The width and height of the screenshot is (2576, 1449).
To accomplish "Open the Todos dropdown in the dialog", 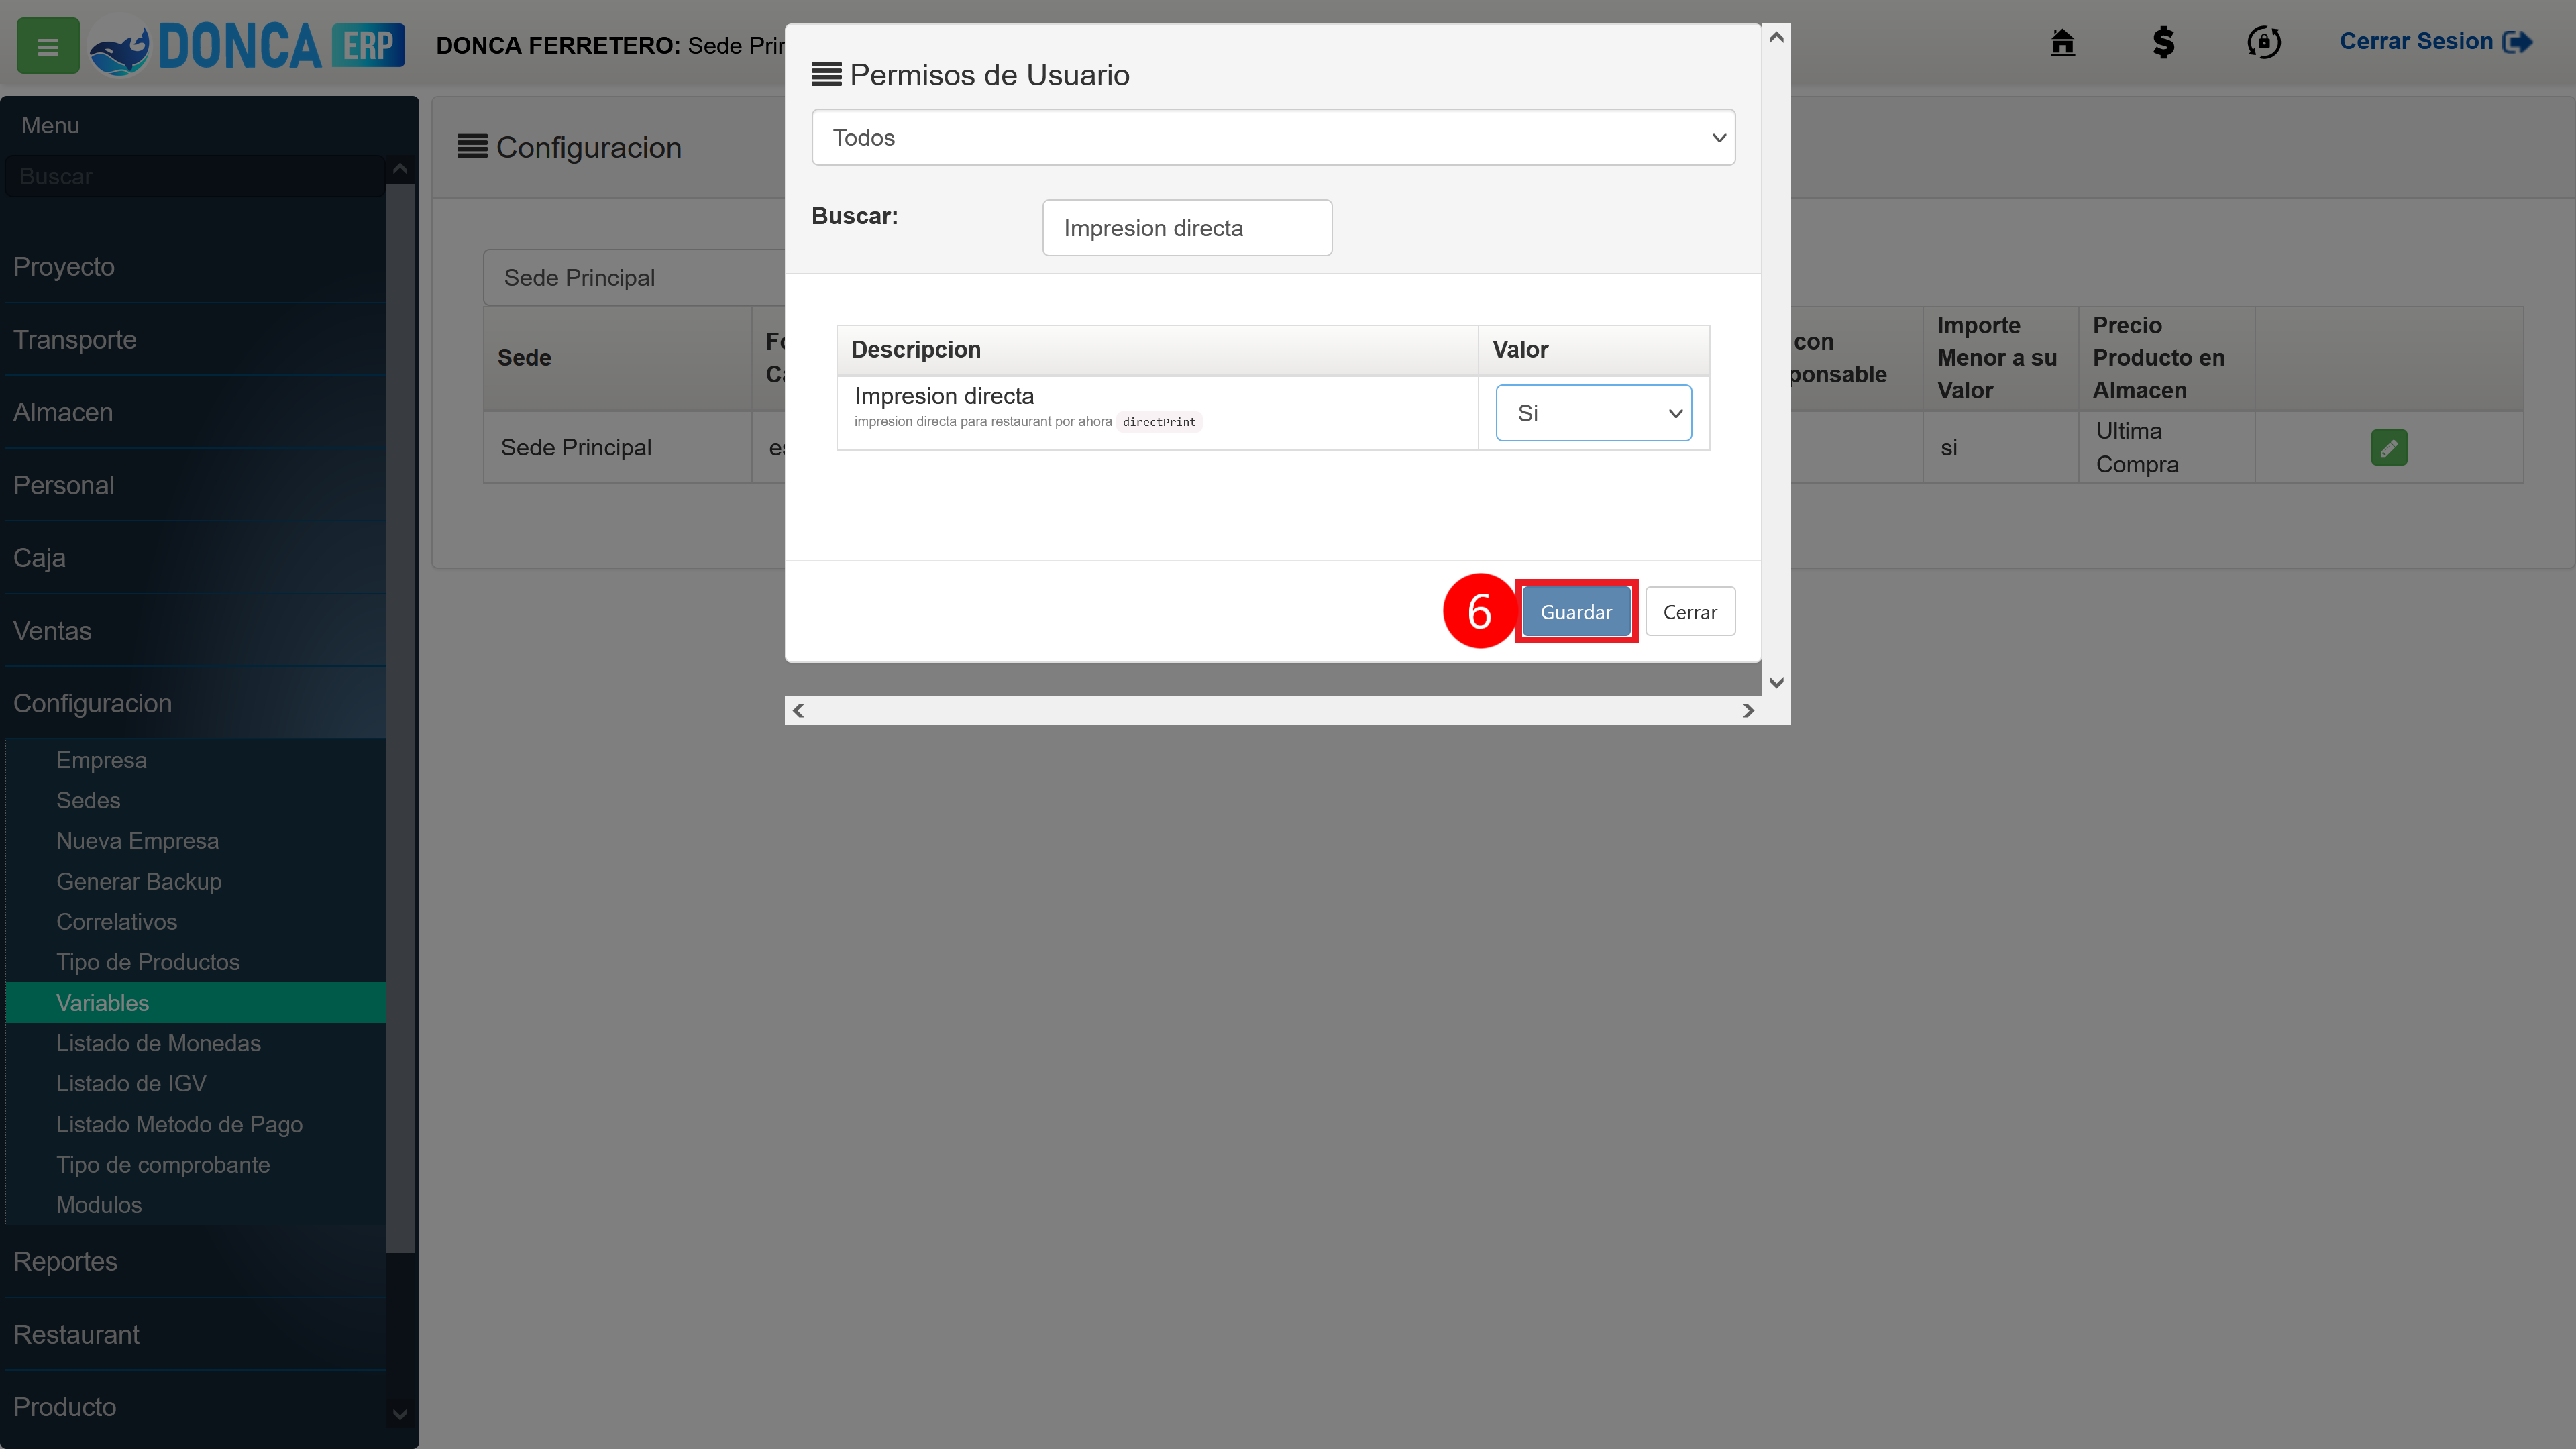I will 1273,138.
